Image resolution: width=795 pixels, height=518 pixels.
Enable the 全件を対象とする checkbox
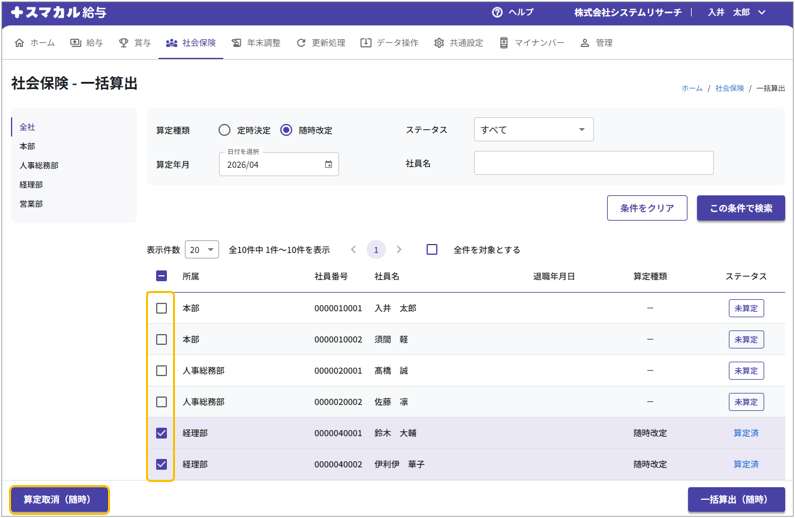(x=432, y=250)
